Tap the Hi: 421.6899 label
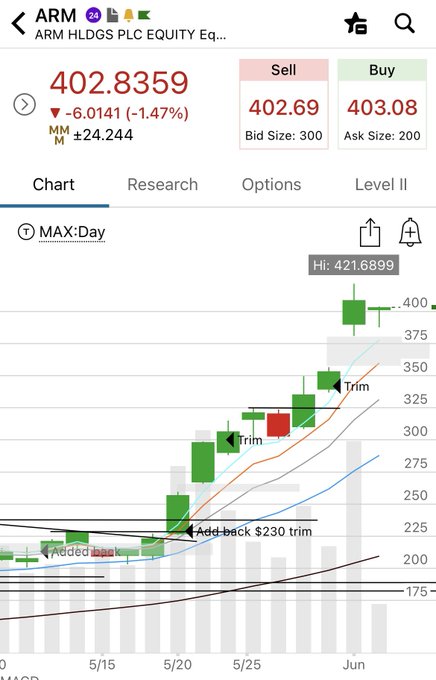 coord(354,265)
